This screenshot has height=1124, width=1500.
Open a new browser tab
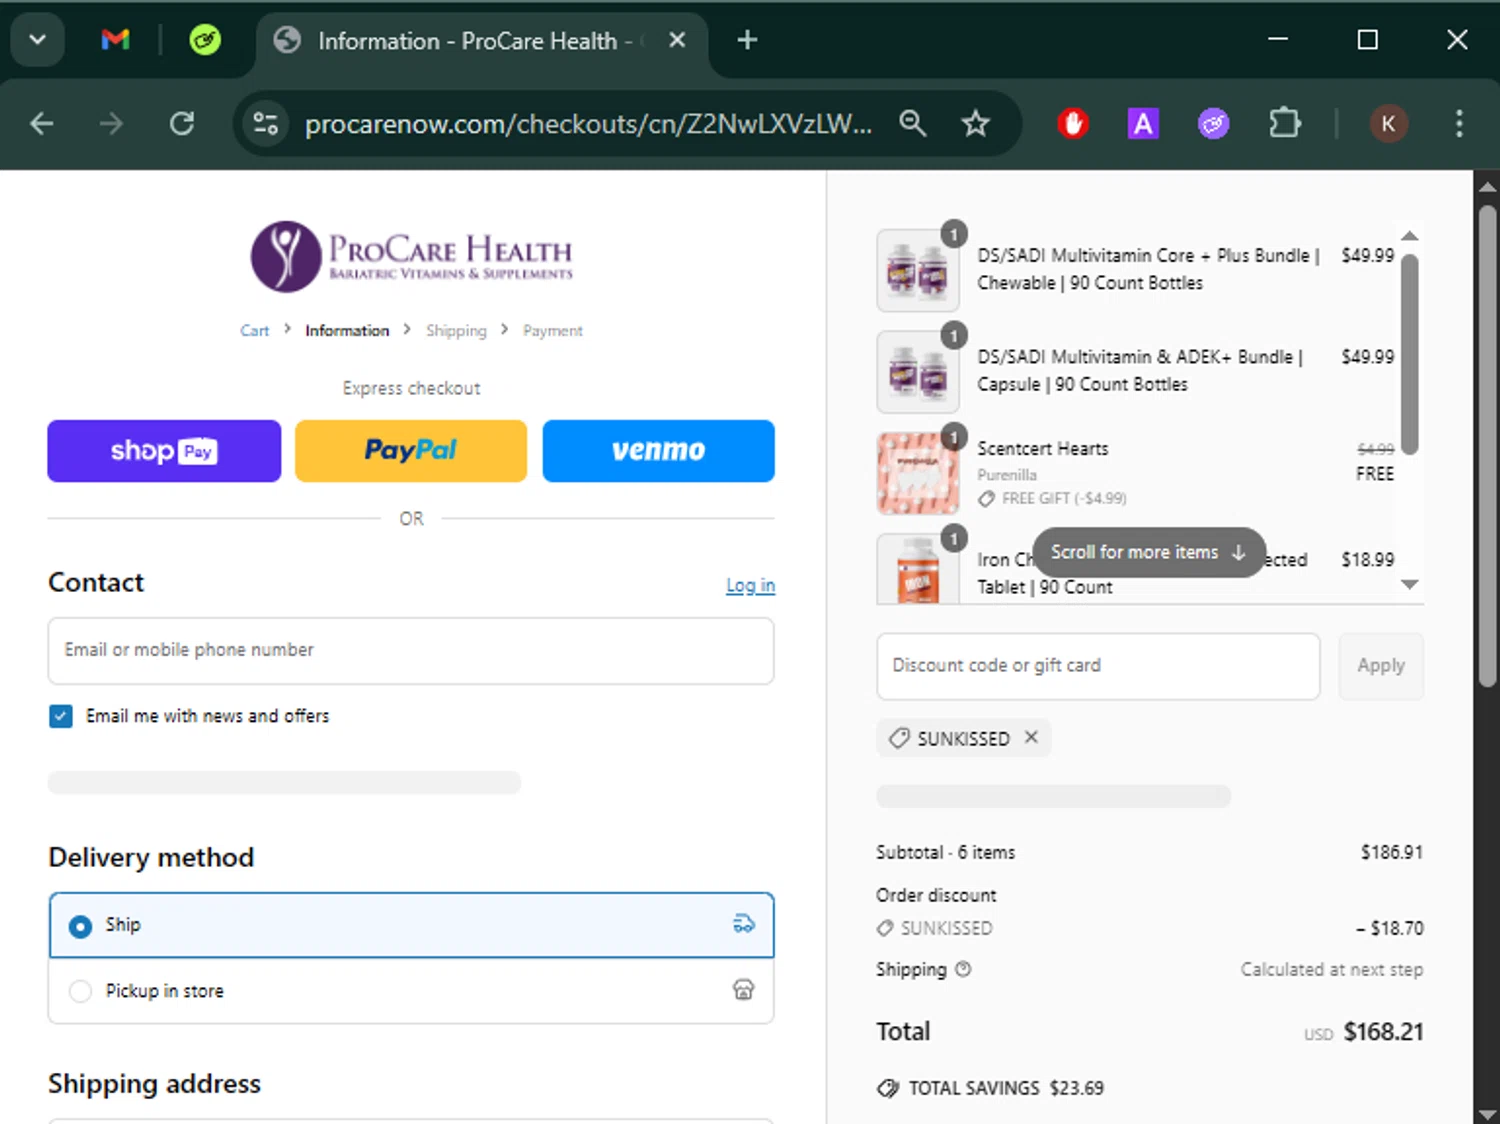point(747,40)
